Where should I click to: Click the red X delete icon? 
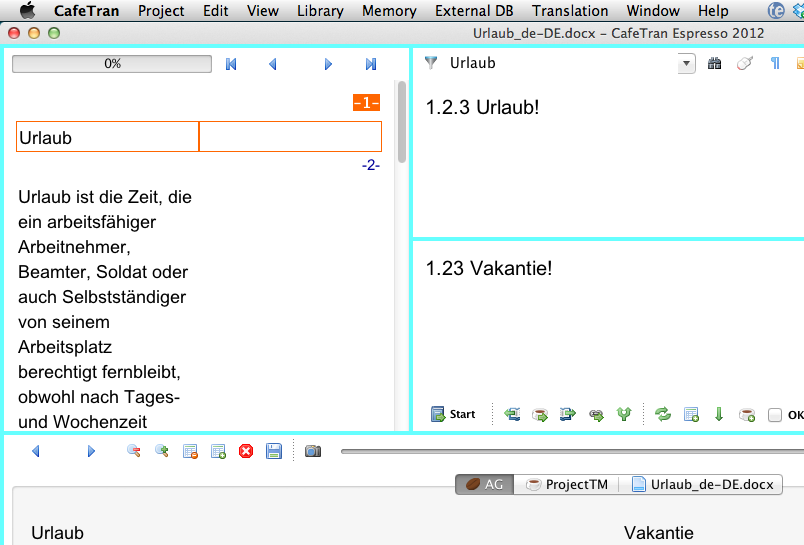click(246, 452)
